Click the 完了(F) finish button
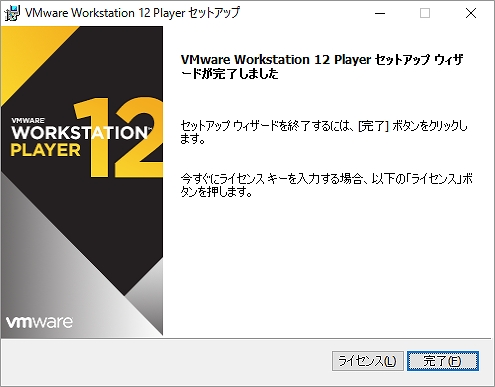The width and height of the screenshot is (495, 387). (x=443, y=361)
